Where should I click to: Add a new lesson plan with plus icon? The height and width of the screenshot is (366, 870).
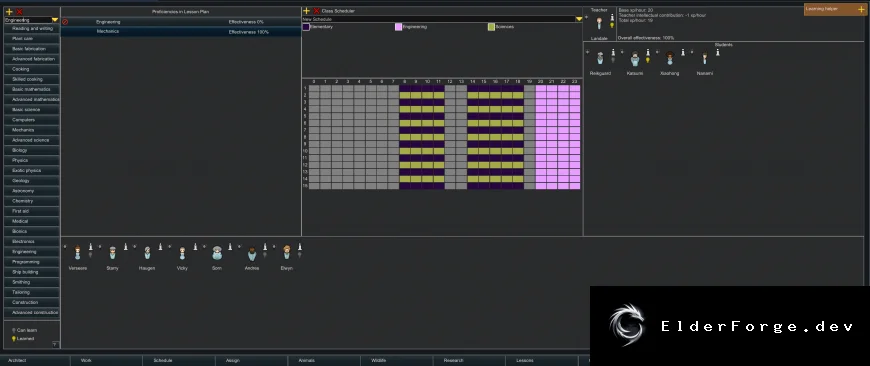[9, 12]
